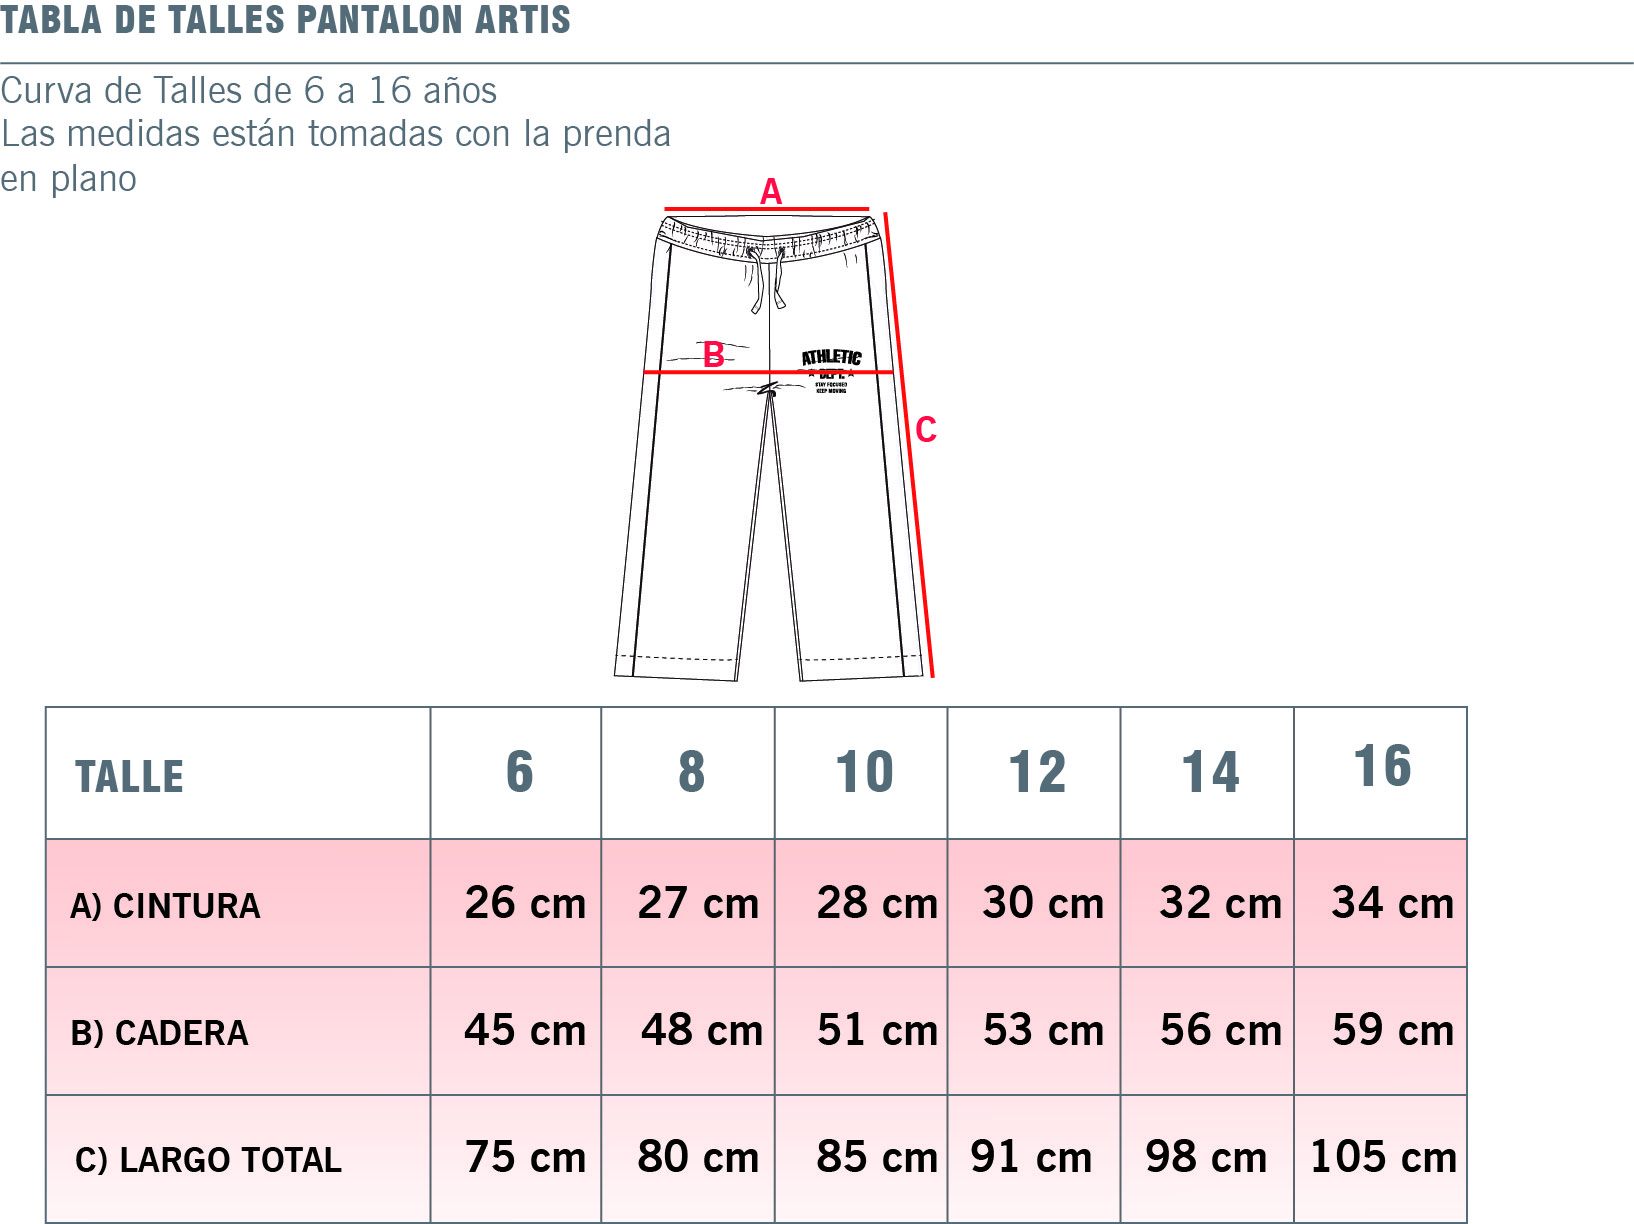Click the text Curva de Talles de 6 a 16 años

[x=248, y=91]
